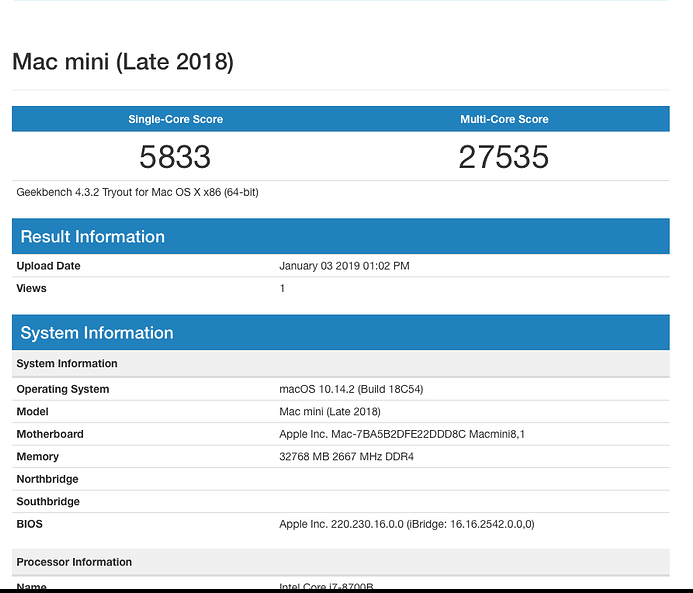This screenshot has width=693, height=593.
Task: Click the blue System Information section header
Action: tap(341, 332)
